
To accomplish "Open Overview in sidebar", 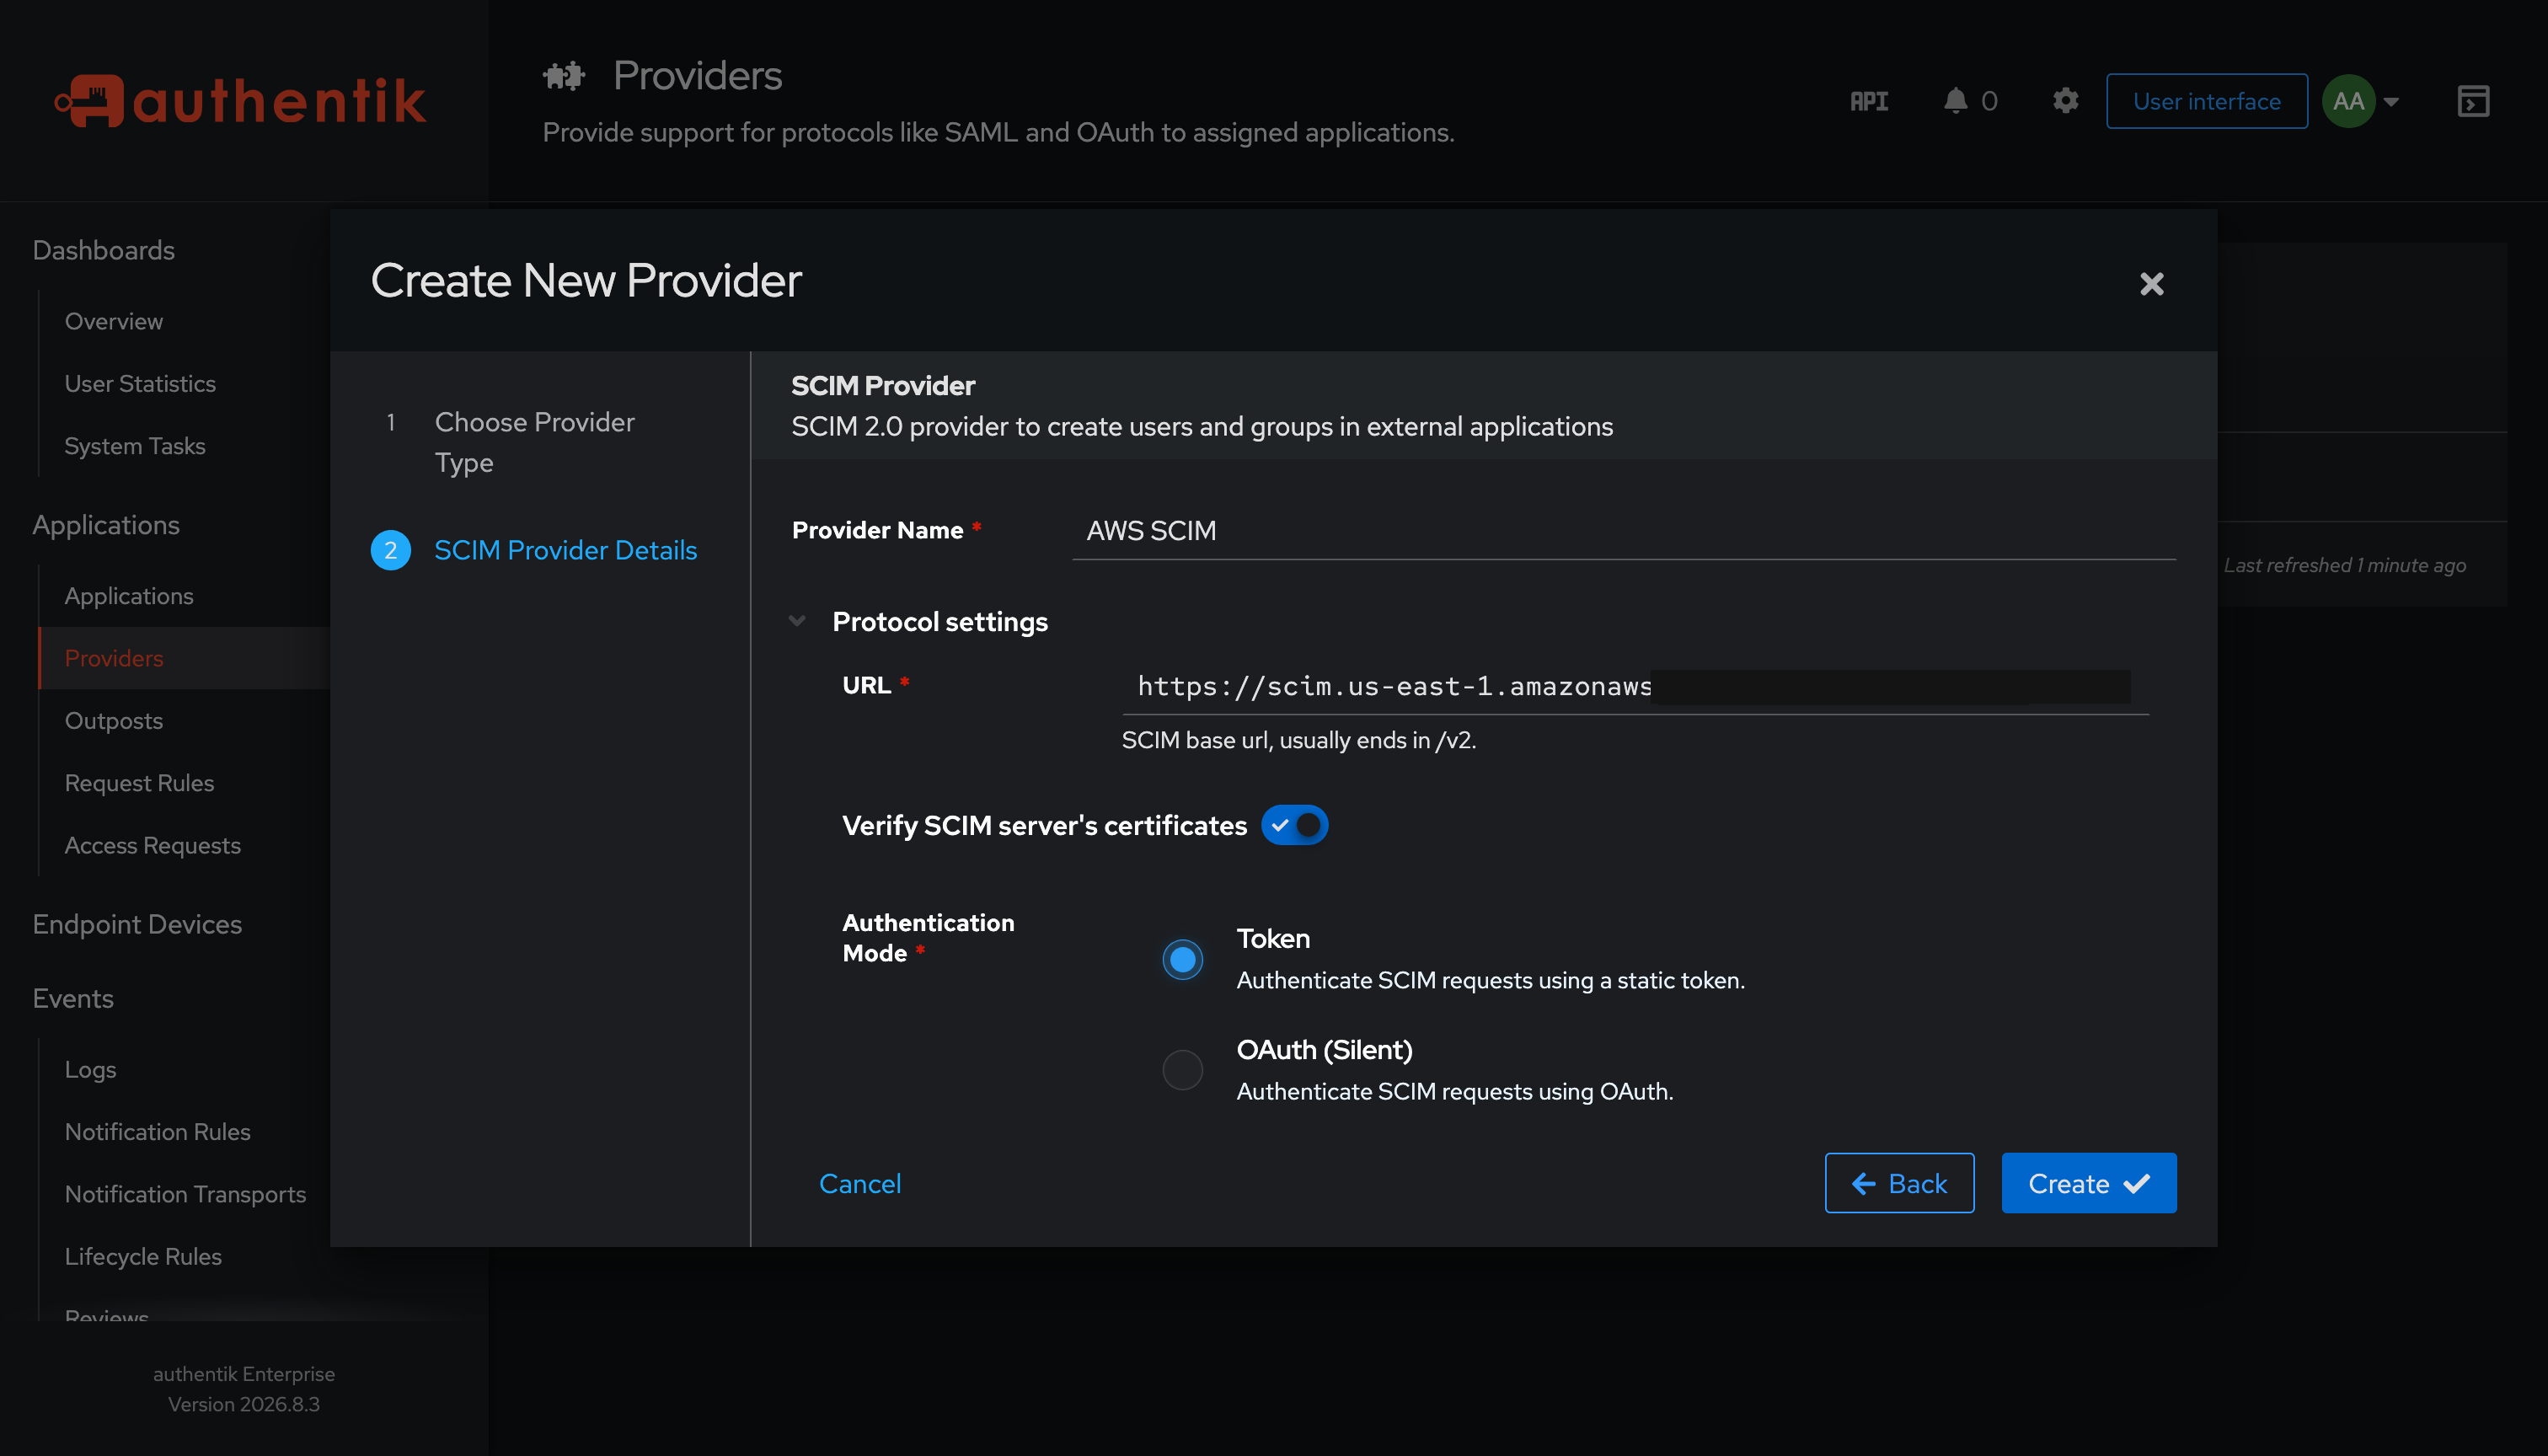I will click(x=114, y=321).
